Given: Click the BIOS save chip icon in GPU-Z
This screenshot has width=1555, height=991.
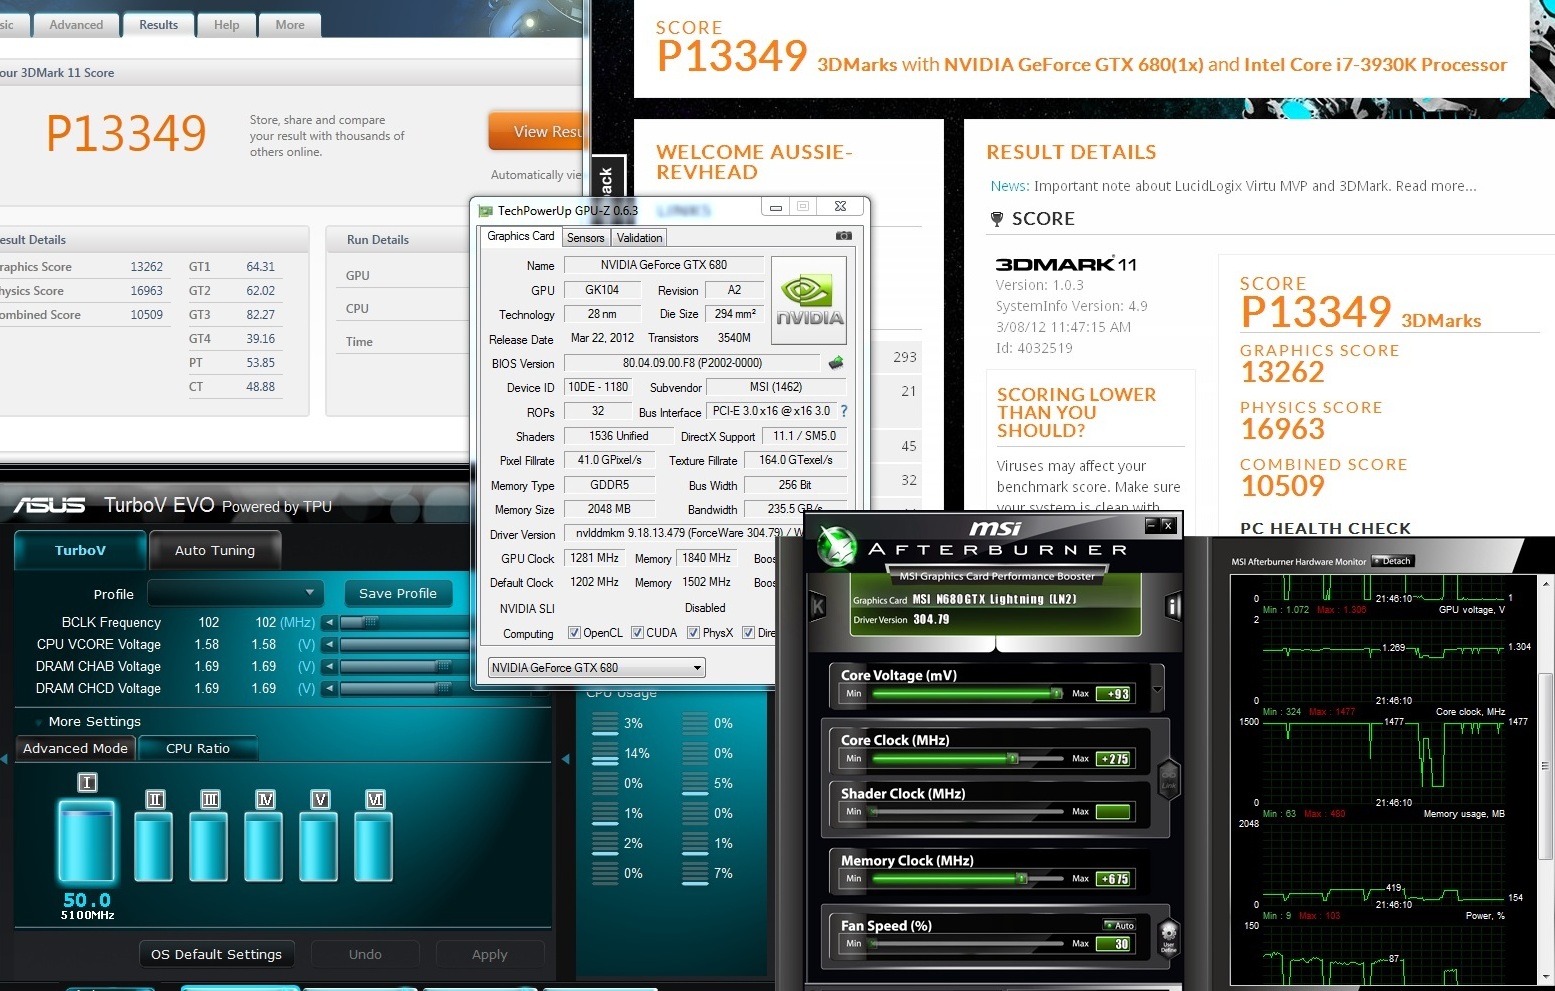Looking at the screenshot, I should (836, 362).
